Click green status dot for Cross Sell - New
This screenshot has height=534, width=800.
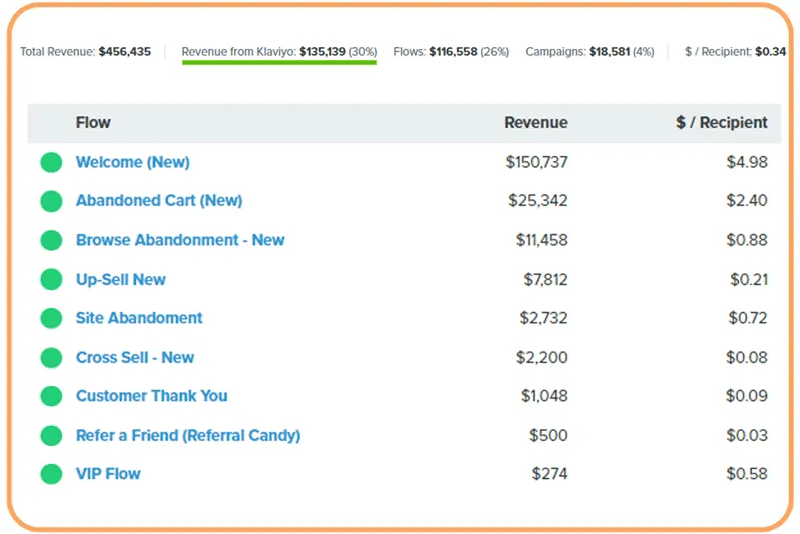pyautogui.click(x=51, y=357)
